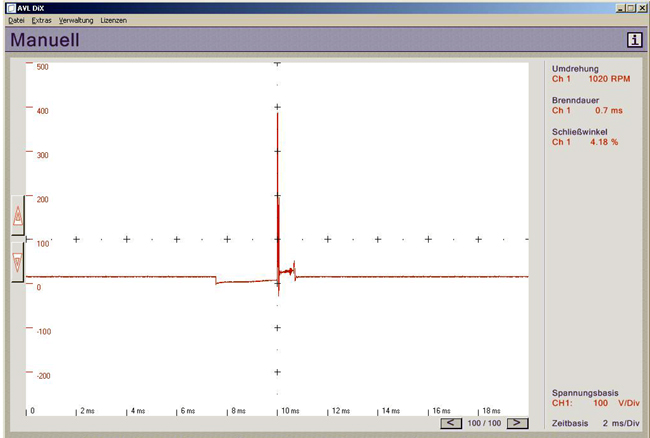Image resolution: width=650 pixels, height=438 pixels.
Task: Click the Schließwinkel 4.18 % reading
Action: pyautogui.click(x=604, y=142)
